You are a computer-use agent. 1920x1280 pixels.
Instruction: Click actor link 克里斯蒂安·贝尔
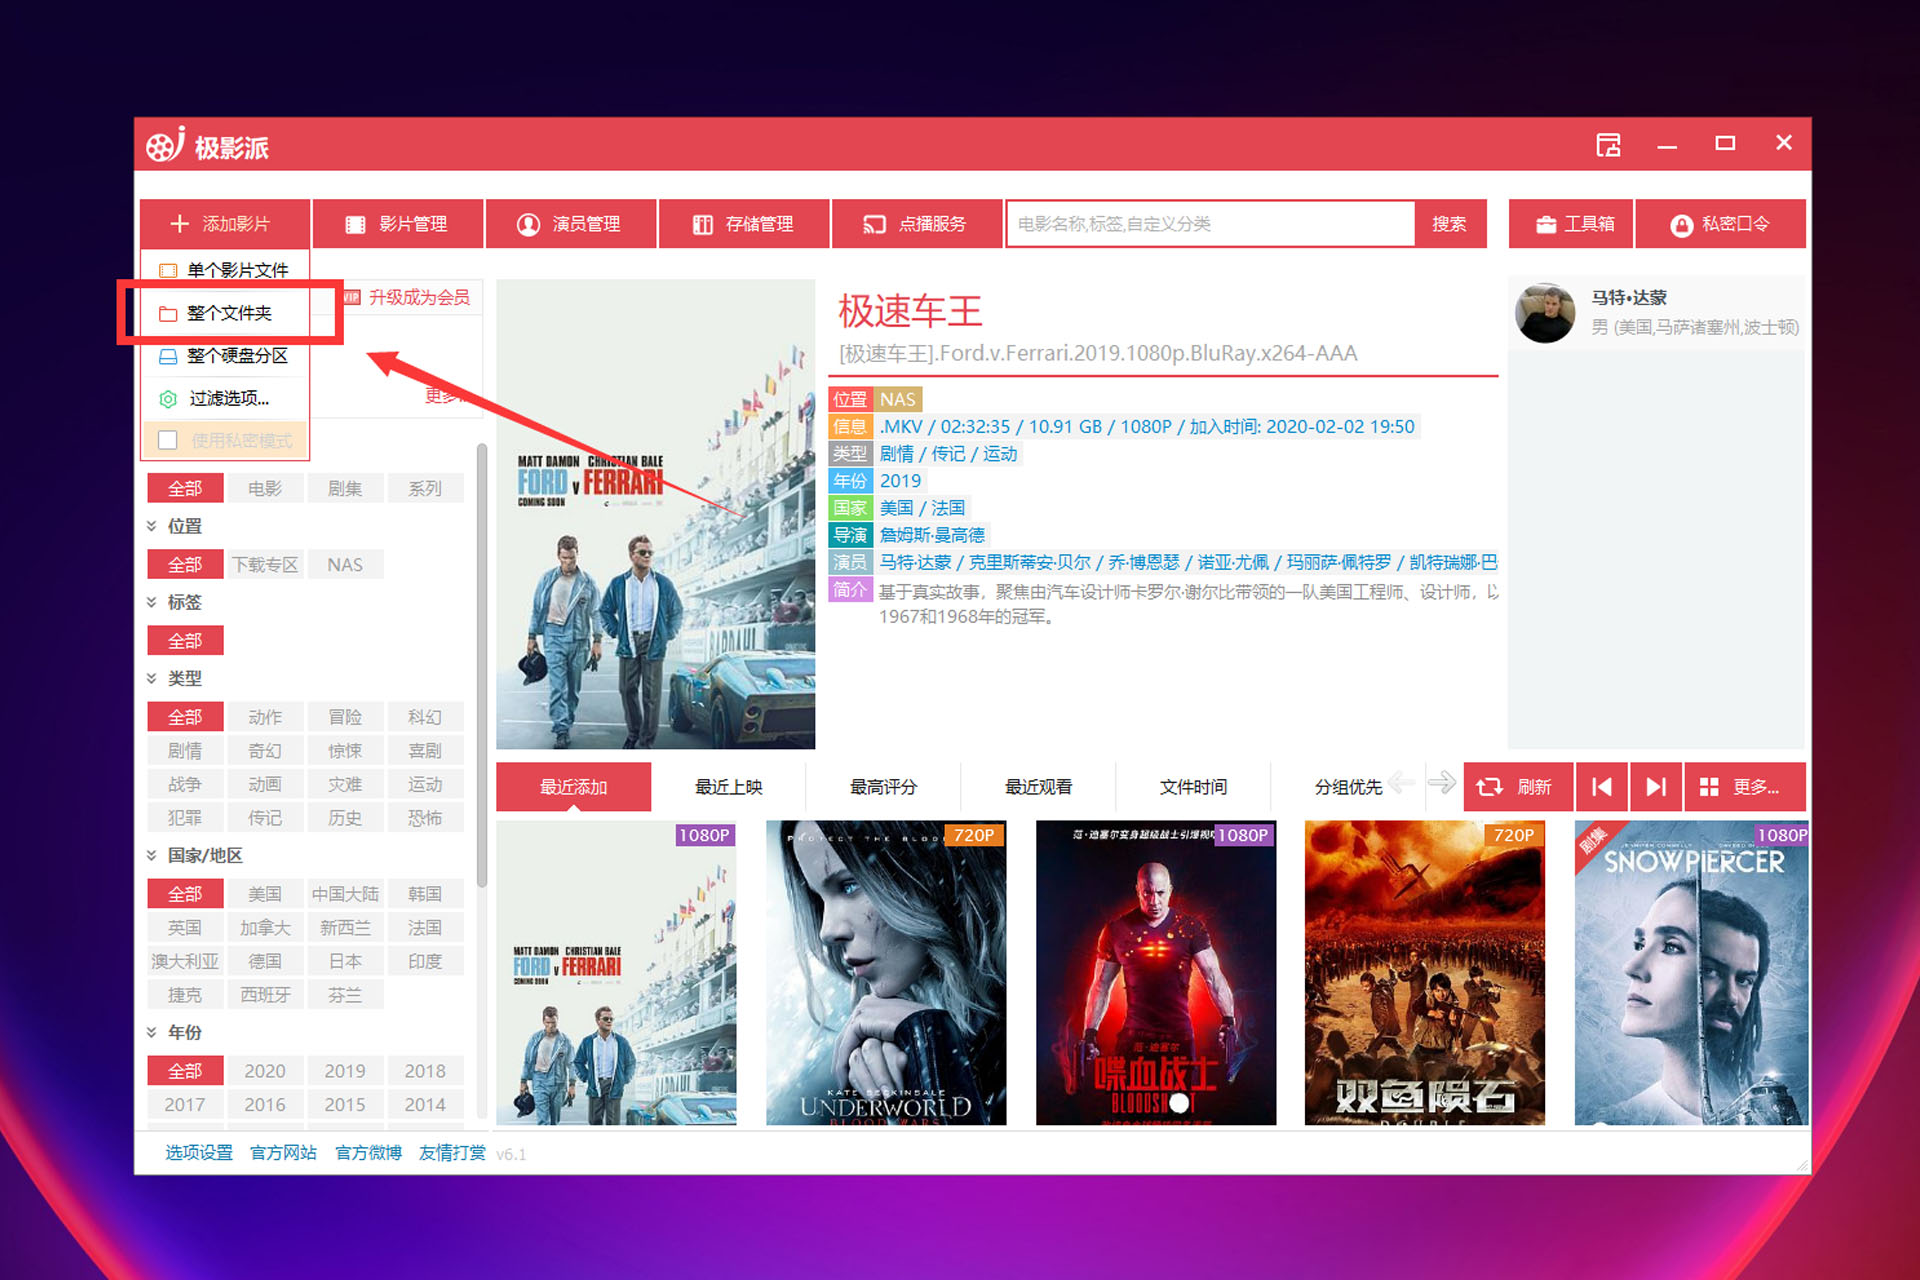[x=1029, y=562]
